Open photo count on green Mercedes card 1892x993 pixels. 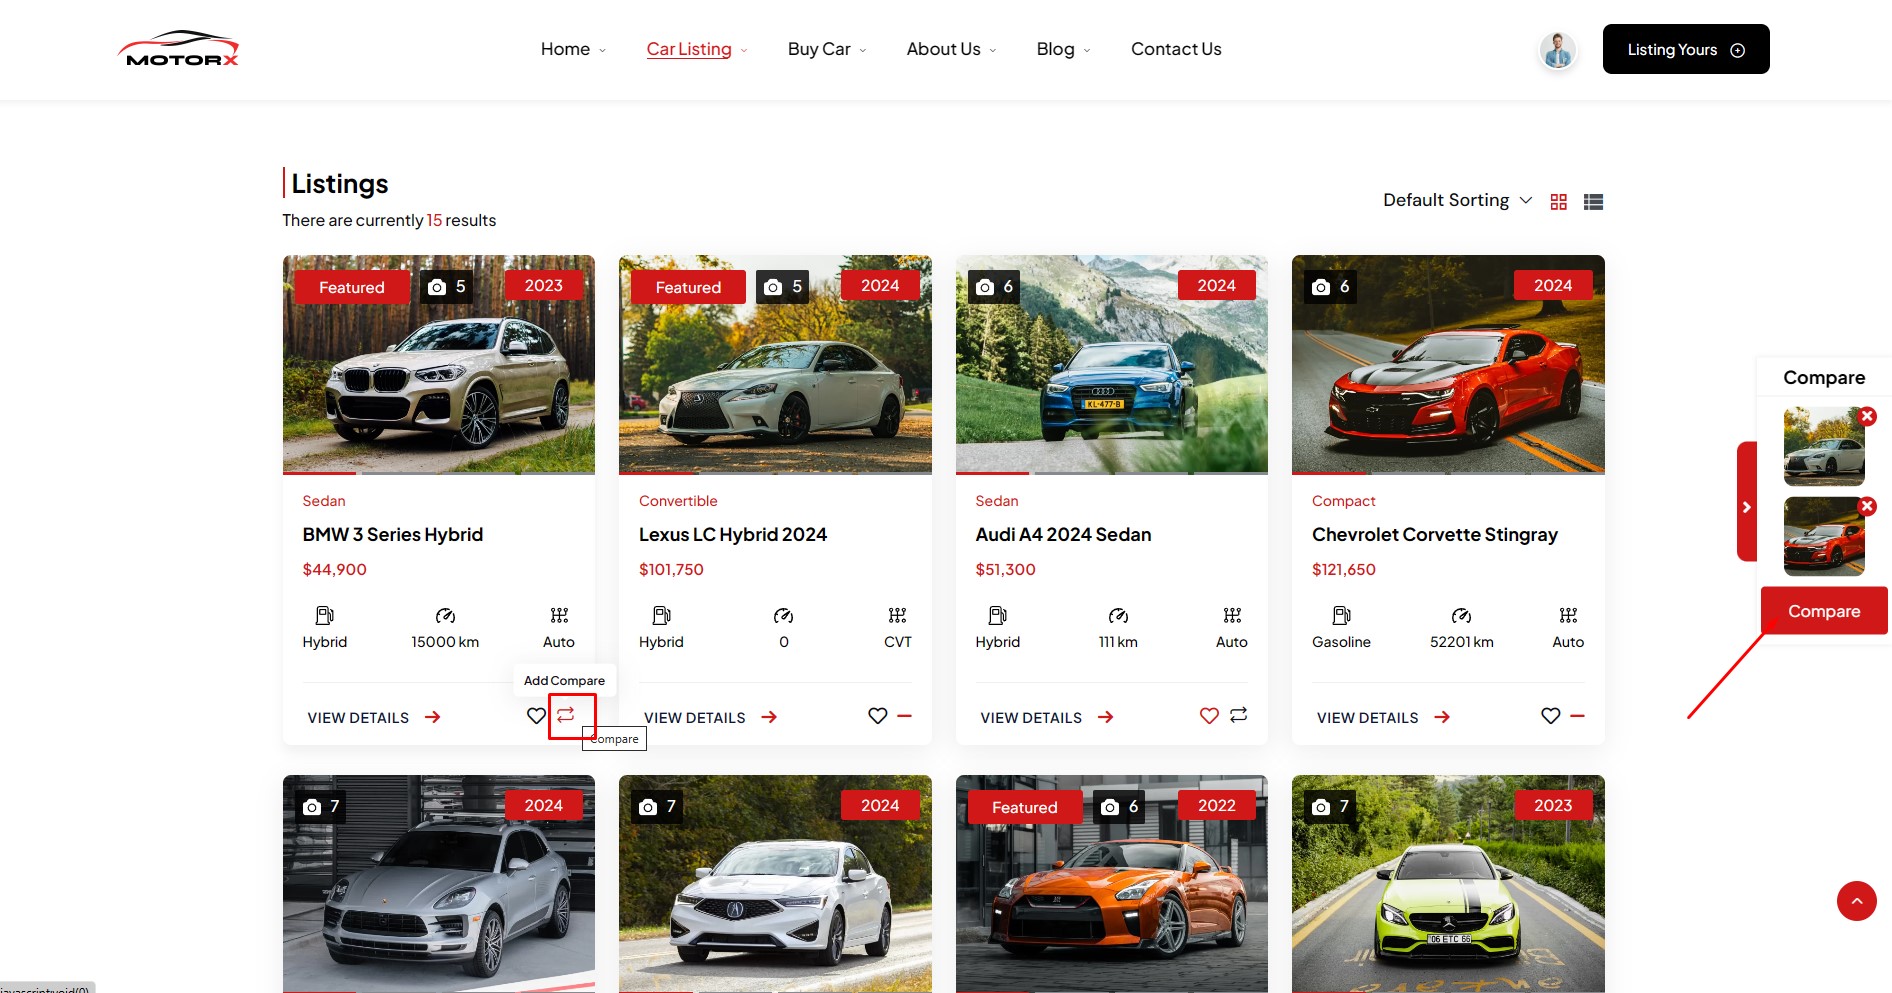pyautogui.click(x=1330, y=807)
